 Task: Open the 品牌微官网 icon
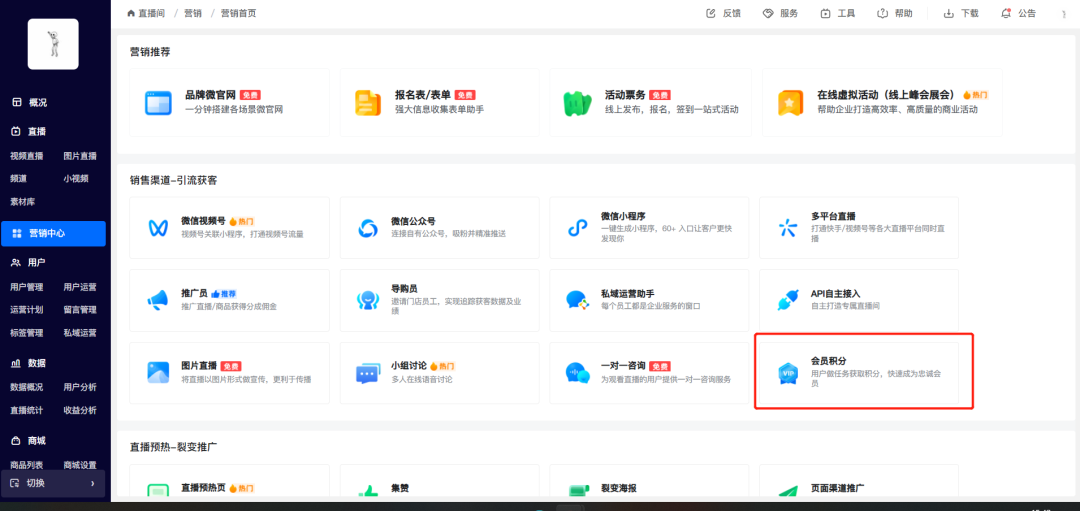point(158,102)
